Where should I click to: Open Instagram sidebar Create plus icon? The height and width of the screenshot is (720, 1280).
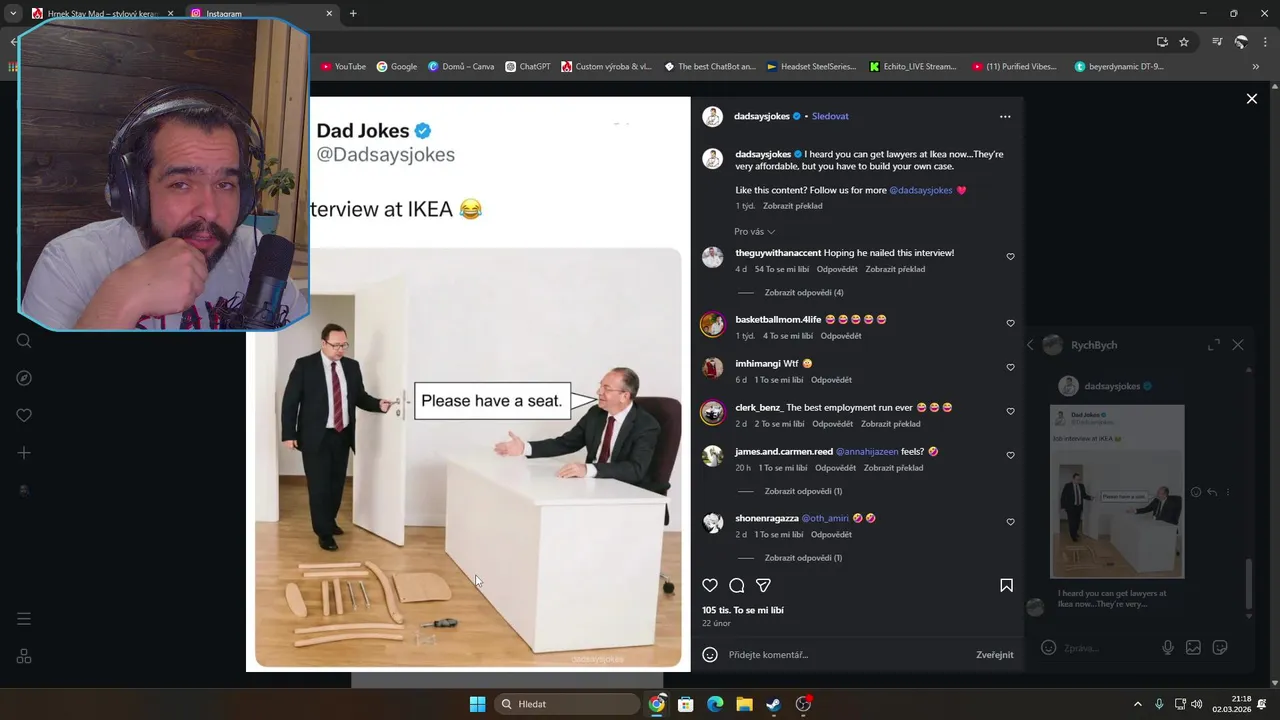click(24, 453)
